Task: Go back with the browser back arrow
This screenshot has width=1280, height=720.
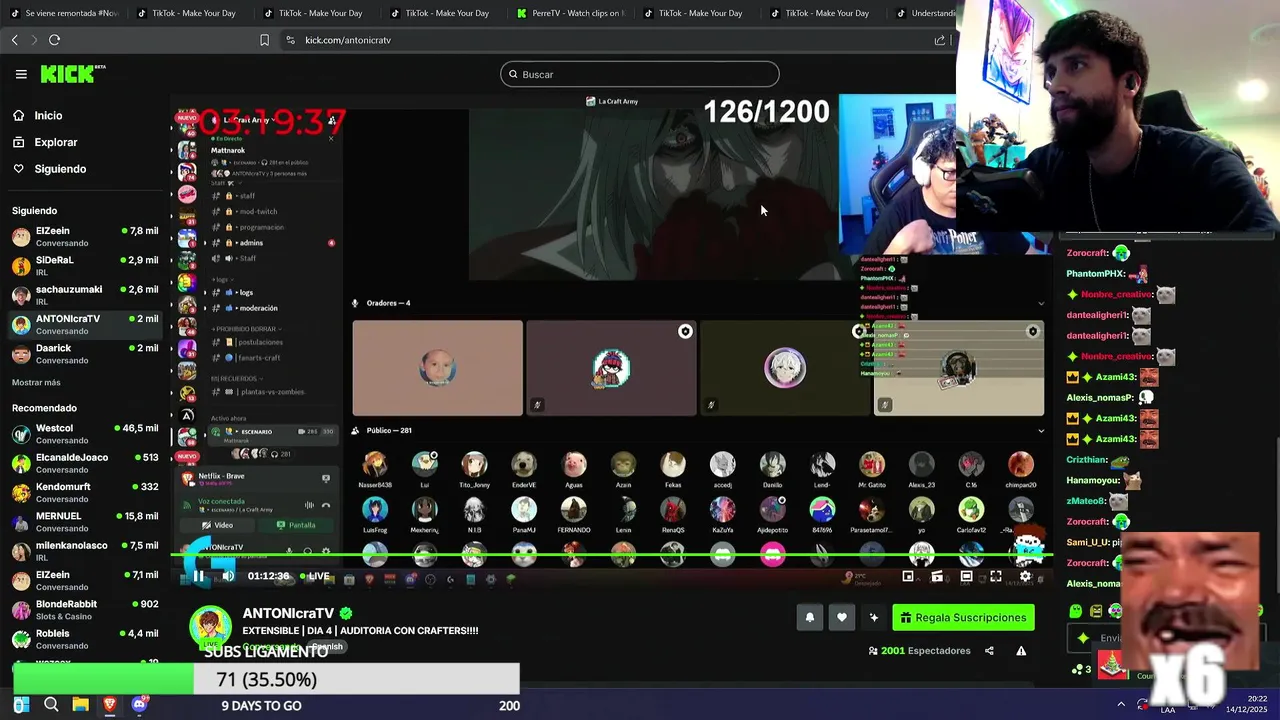Action: [x=14, y=40]
